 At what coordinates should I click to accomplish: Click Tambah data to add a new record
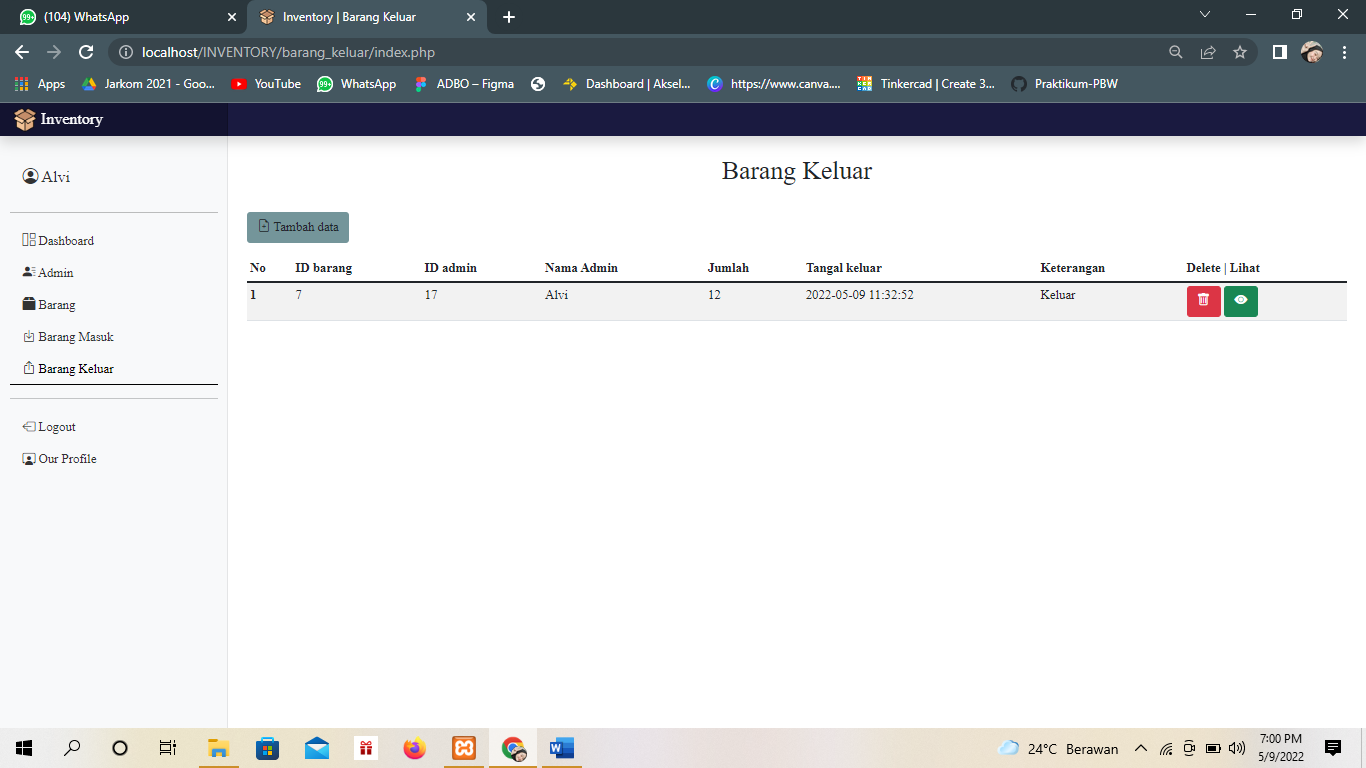click(297, 227)
